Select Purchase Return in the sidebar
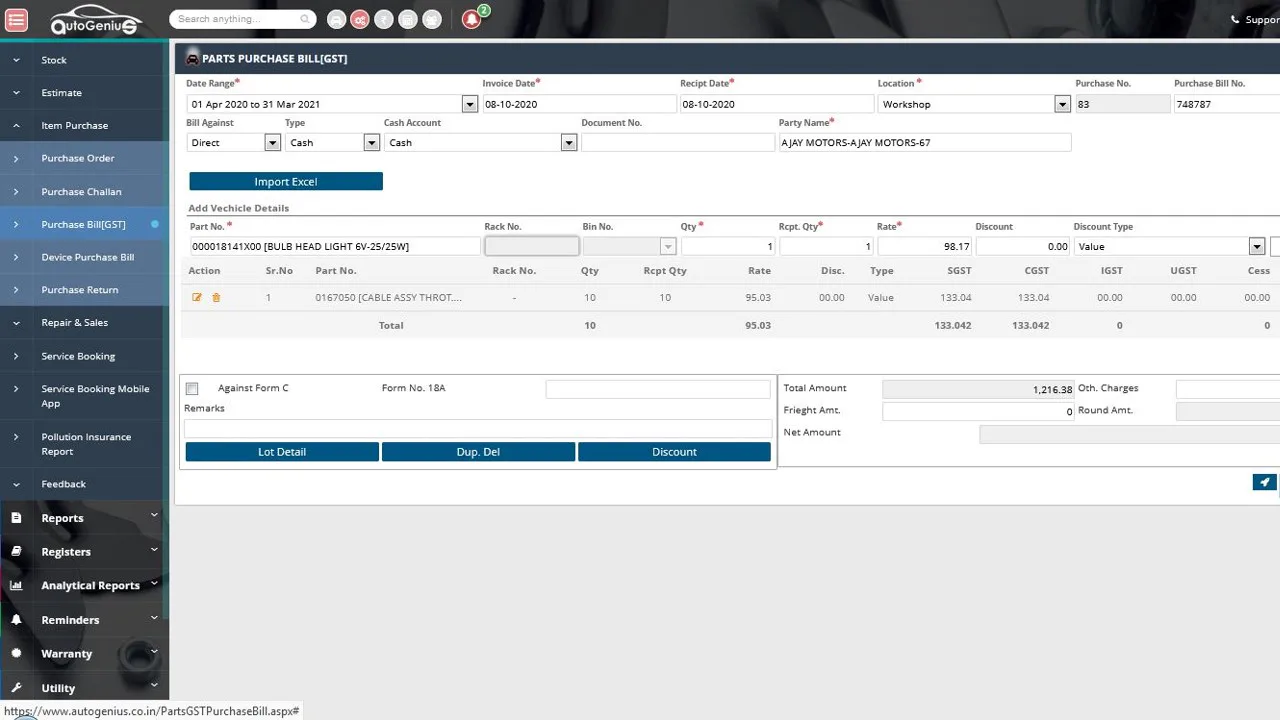 [81, 290]
